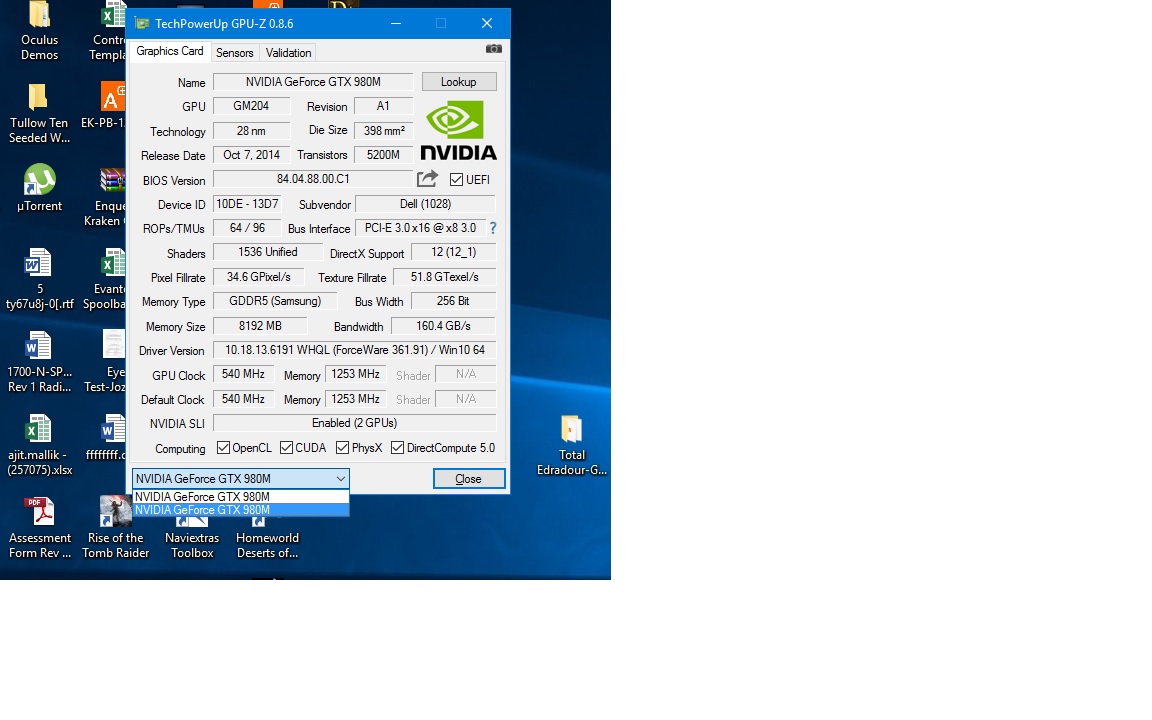Viewport: 1152px width, 720px height.
Task: Click the DirectX Support value 12 (12_1)
Action: click(453, 253)
